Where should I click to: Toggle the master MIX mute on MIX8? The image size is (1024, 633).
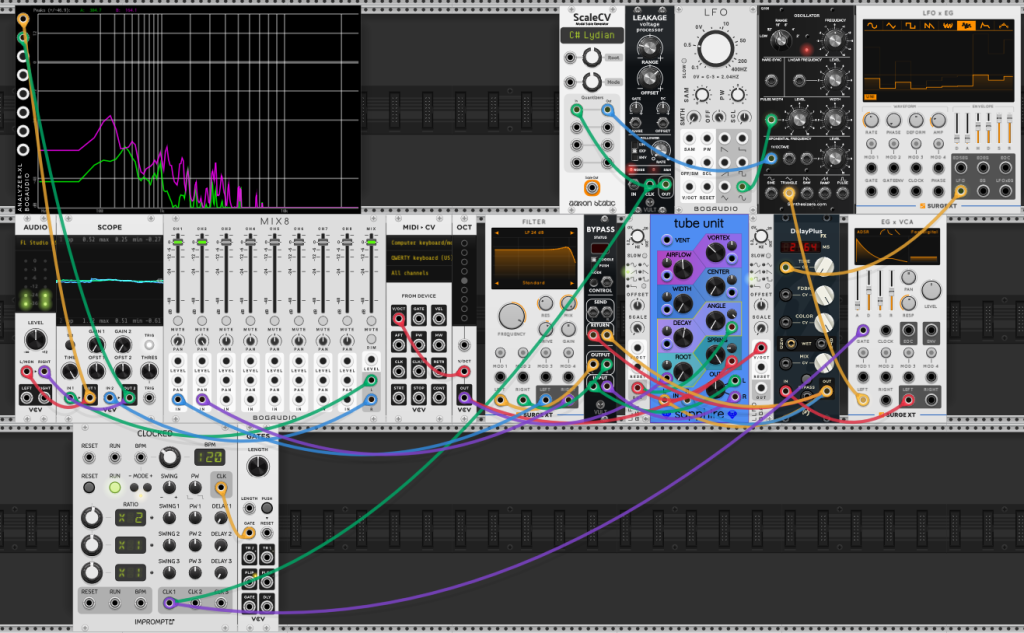[371, 321]
